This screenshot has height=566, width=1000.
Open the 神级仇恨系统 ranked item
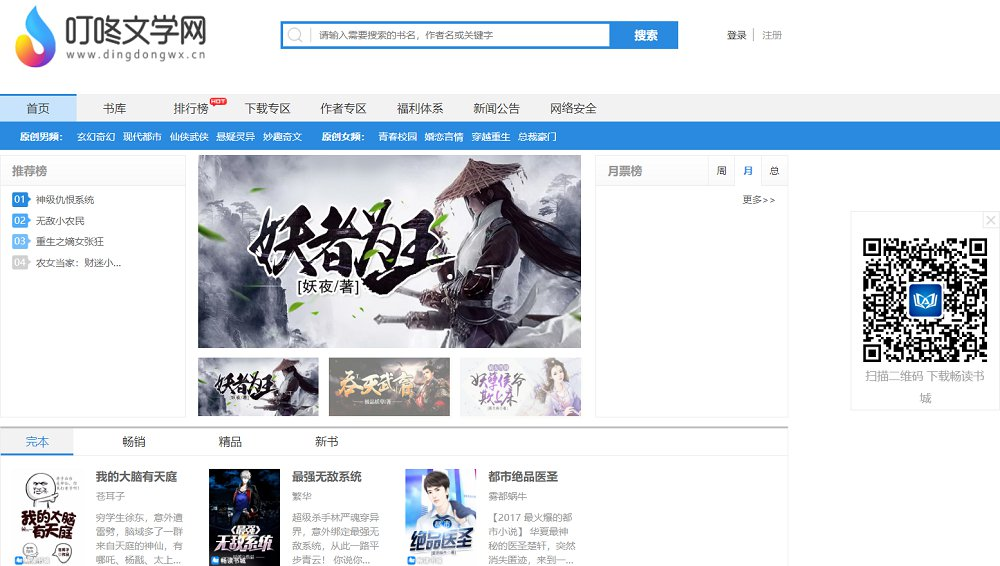point(65,200)
